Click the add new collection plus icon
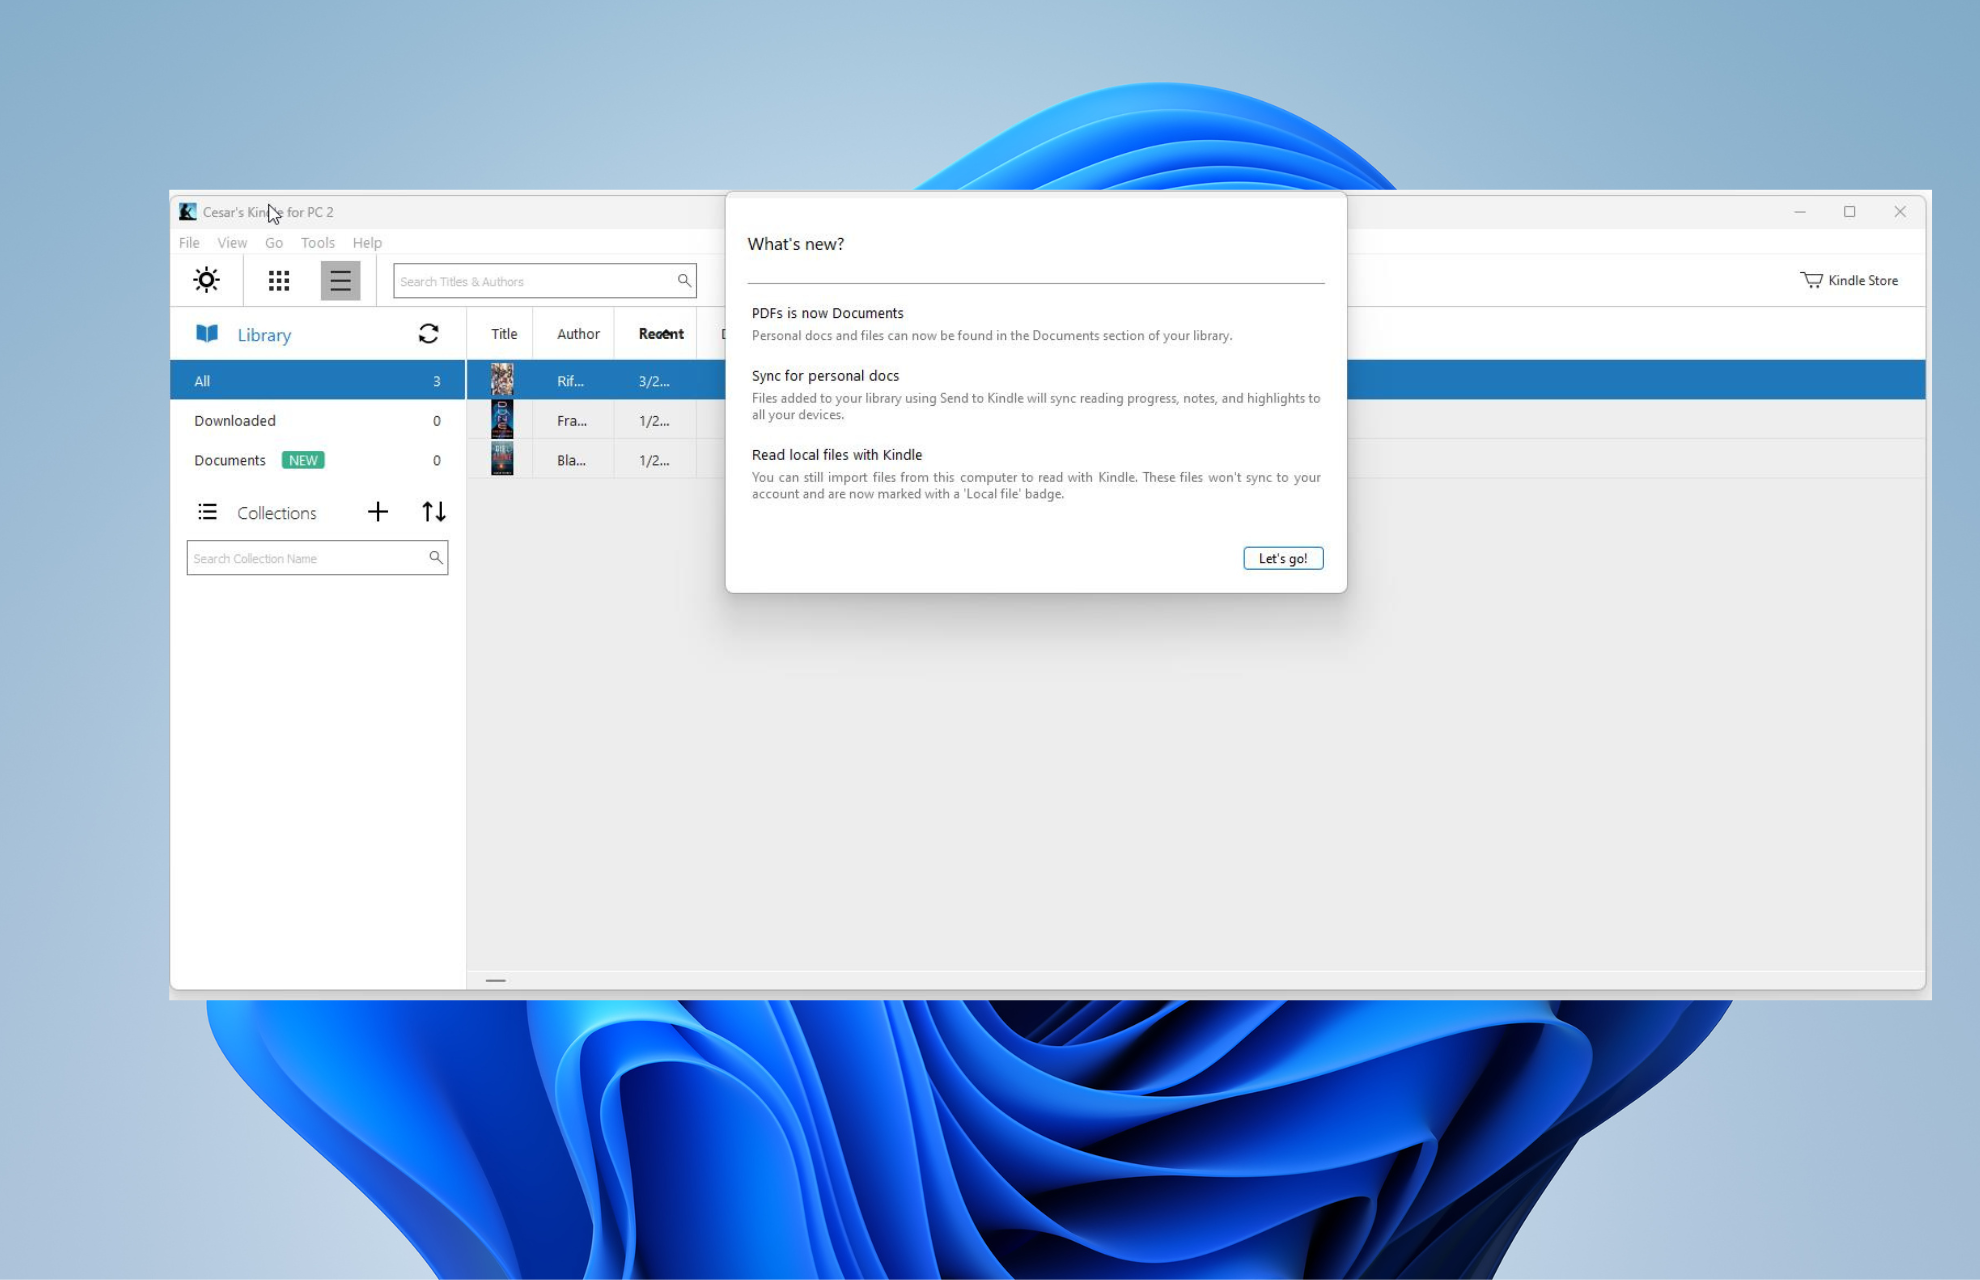 tap(378, 511)
